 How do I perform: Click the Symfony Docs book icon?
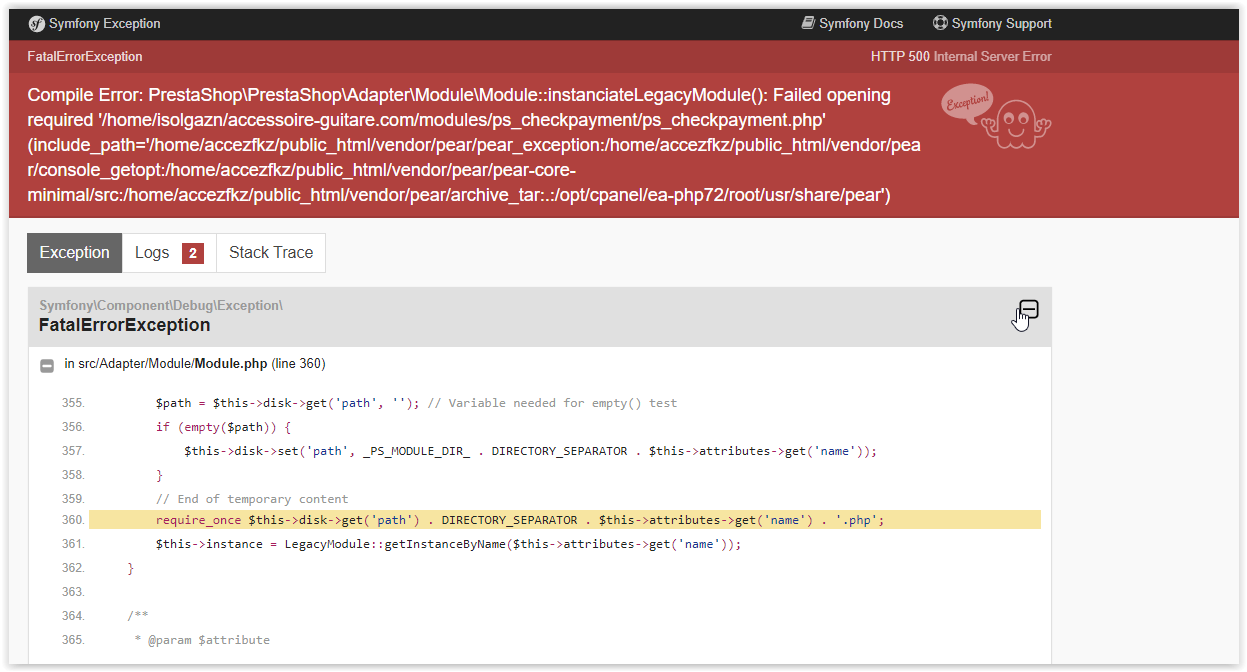(x=808, y=23)
